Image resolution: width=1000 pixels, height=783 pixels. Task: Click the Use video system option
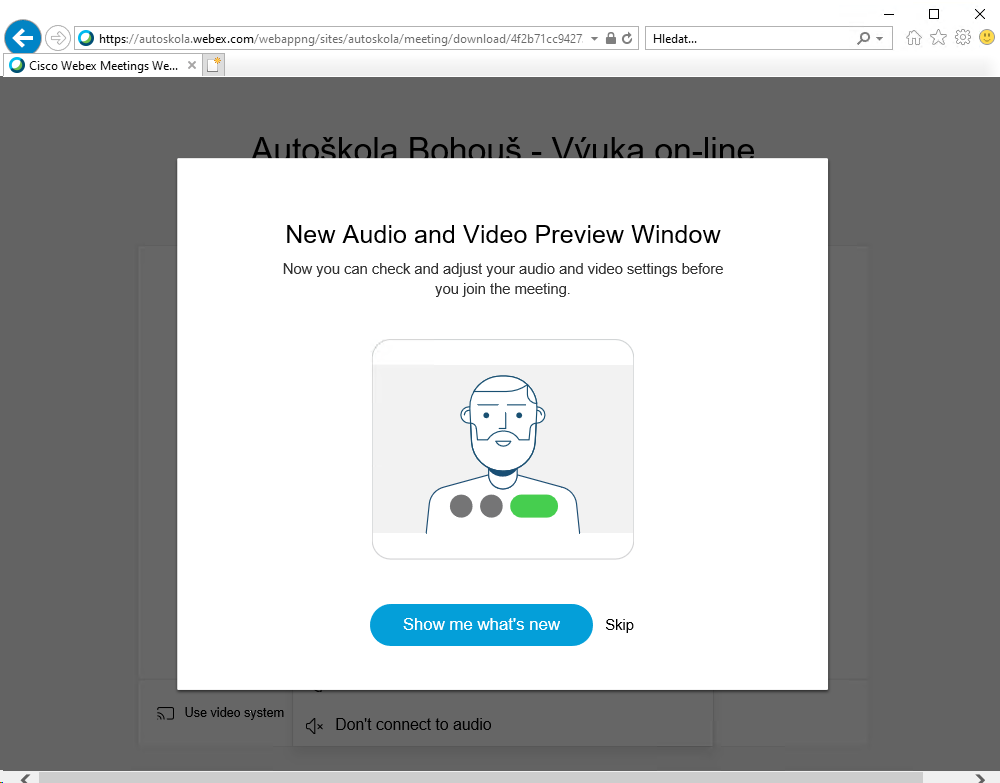[x=221, y=713]
